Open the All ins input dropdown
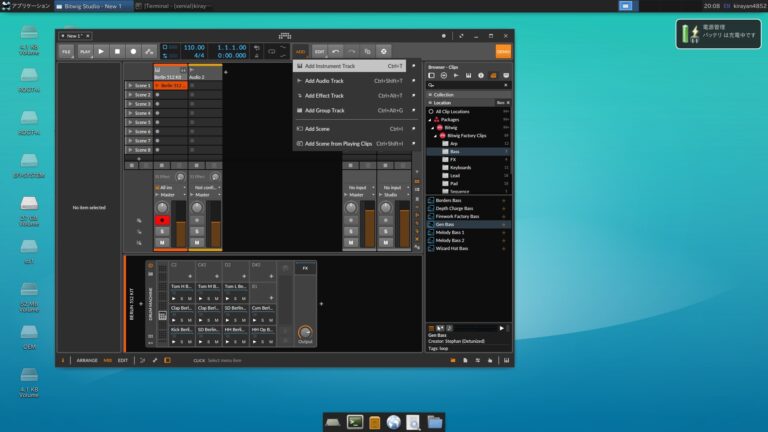The image size is (768, 432). coord(170,188)
